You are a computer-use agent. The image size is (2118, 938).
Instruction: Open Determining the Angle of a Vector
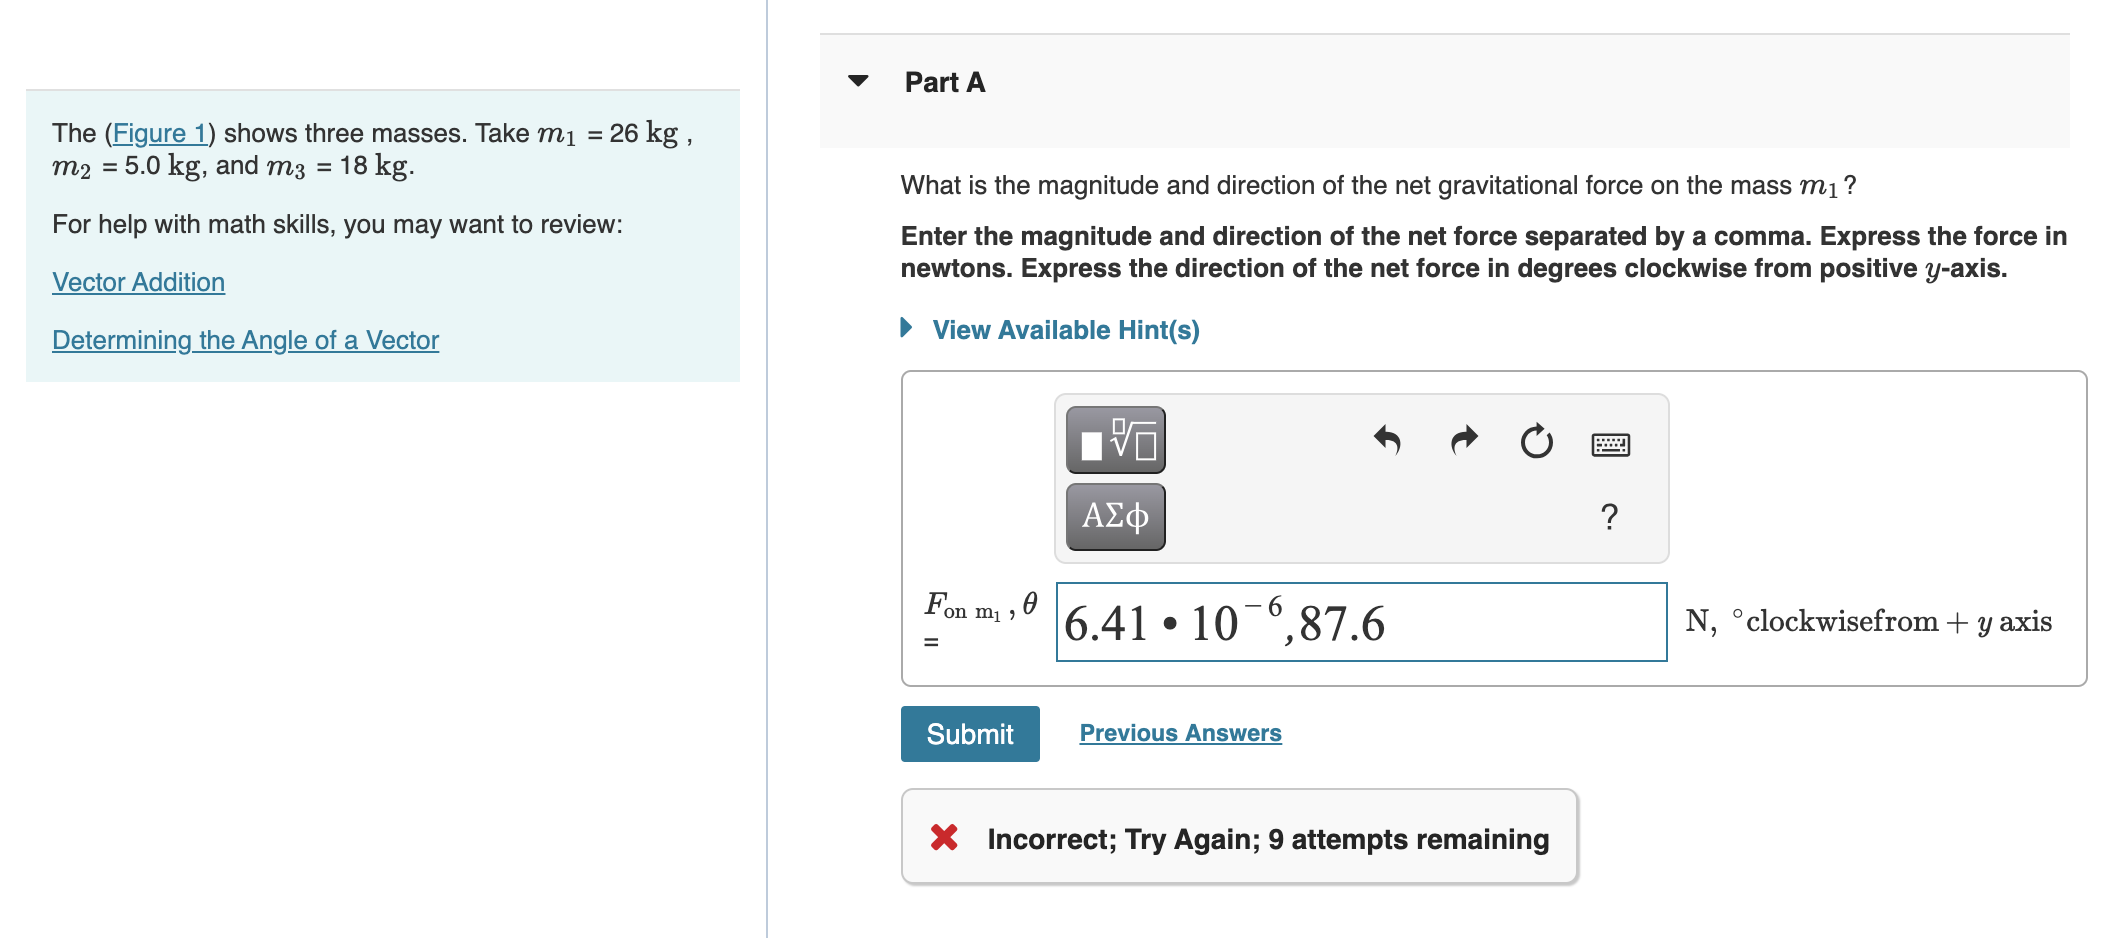pos(244,339)
